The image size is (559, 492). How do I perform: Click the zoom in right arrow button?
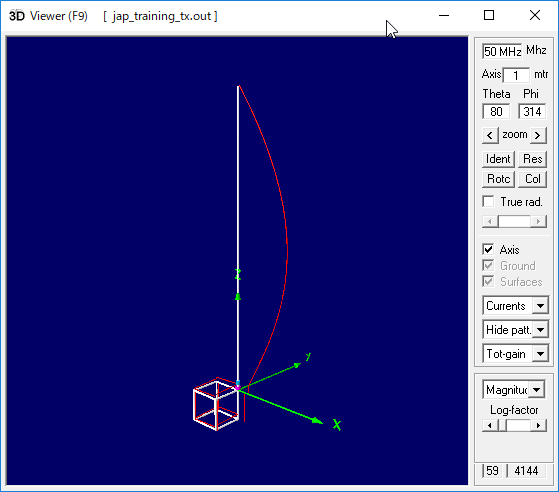538,135
